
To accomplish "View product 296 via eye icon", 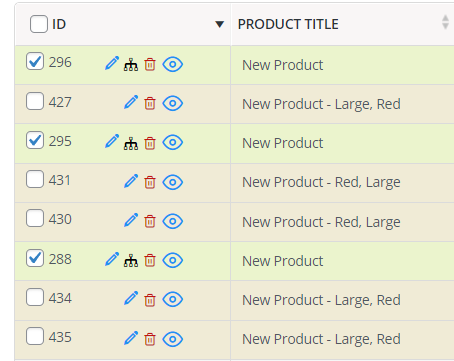I will point(173,64).
